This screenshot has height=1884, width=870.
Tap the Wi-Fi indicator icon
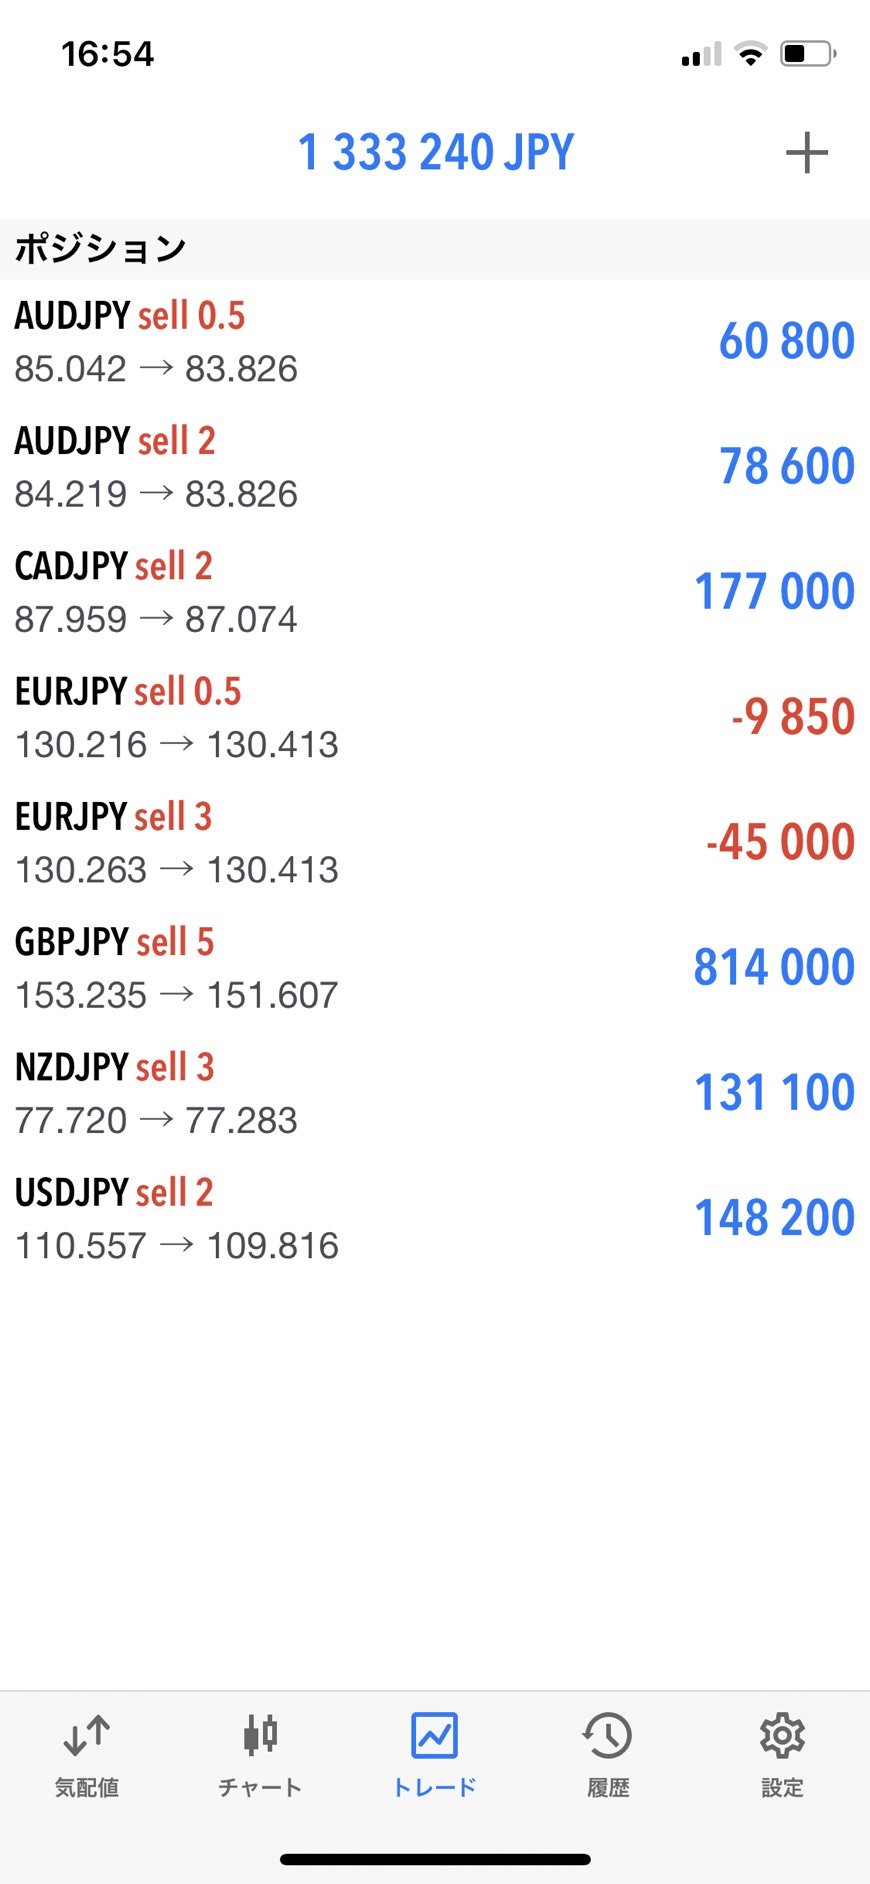750,54
